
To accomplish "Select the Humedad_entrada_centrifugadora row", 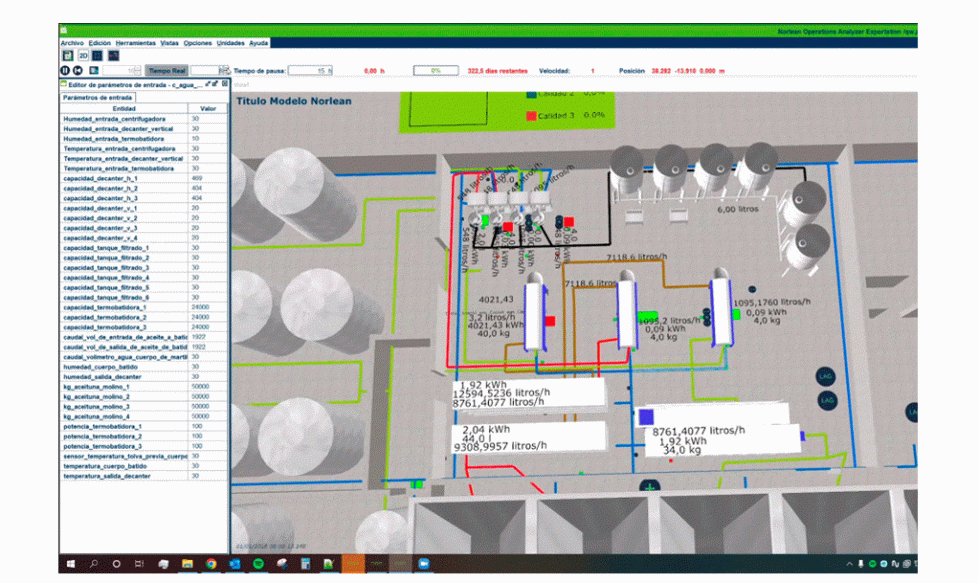I will coord(144,119).
